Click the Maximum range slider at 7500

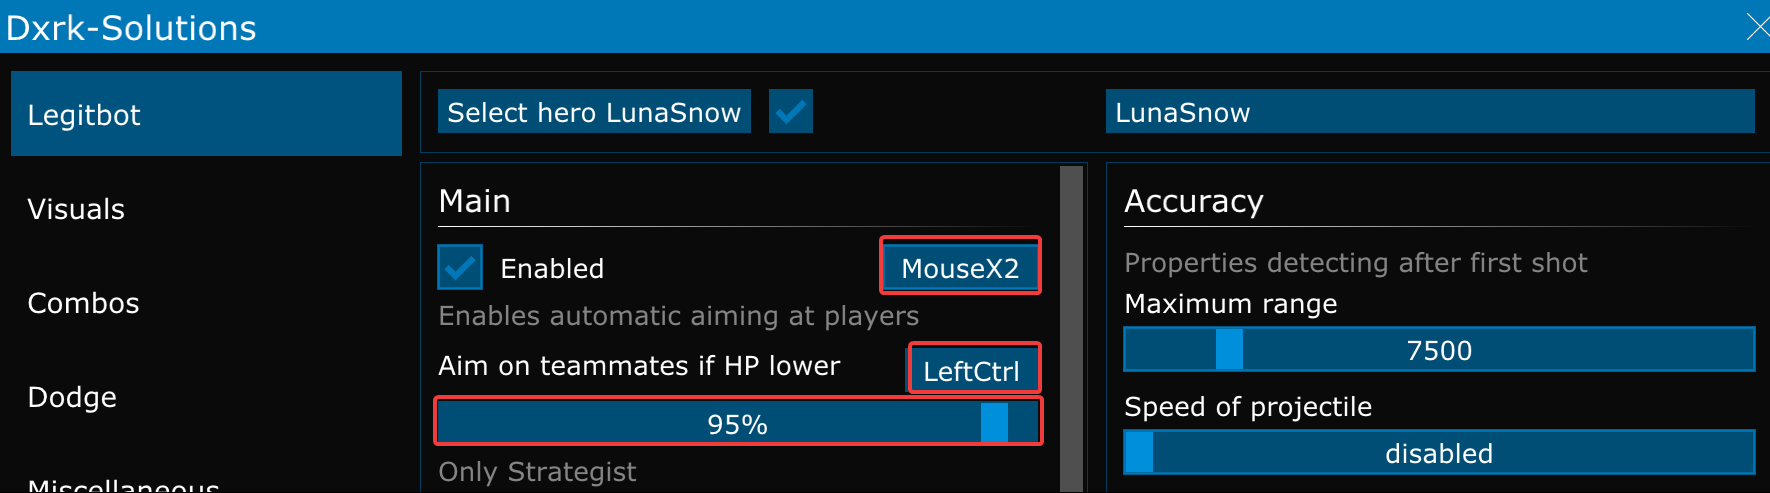pyautogui.click(x=1439, y=350)
